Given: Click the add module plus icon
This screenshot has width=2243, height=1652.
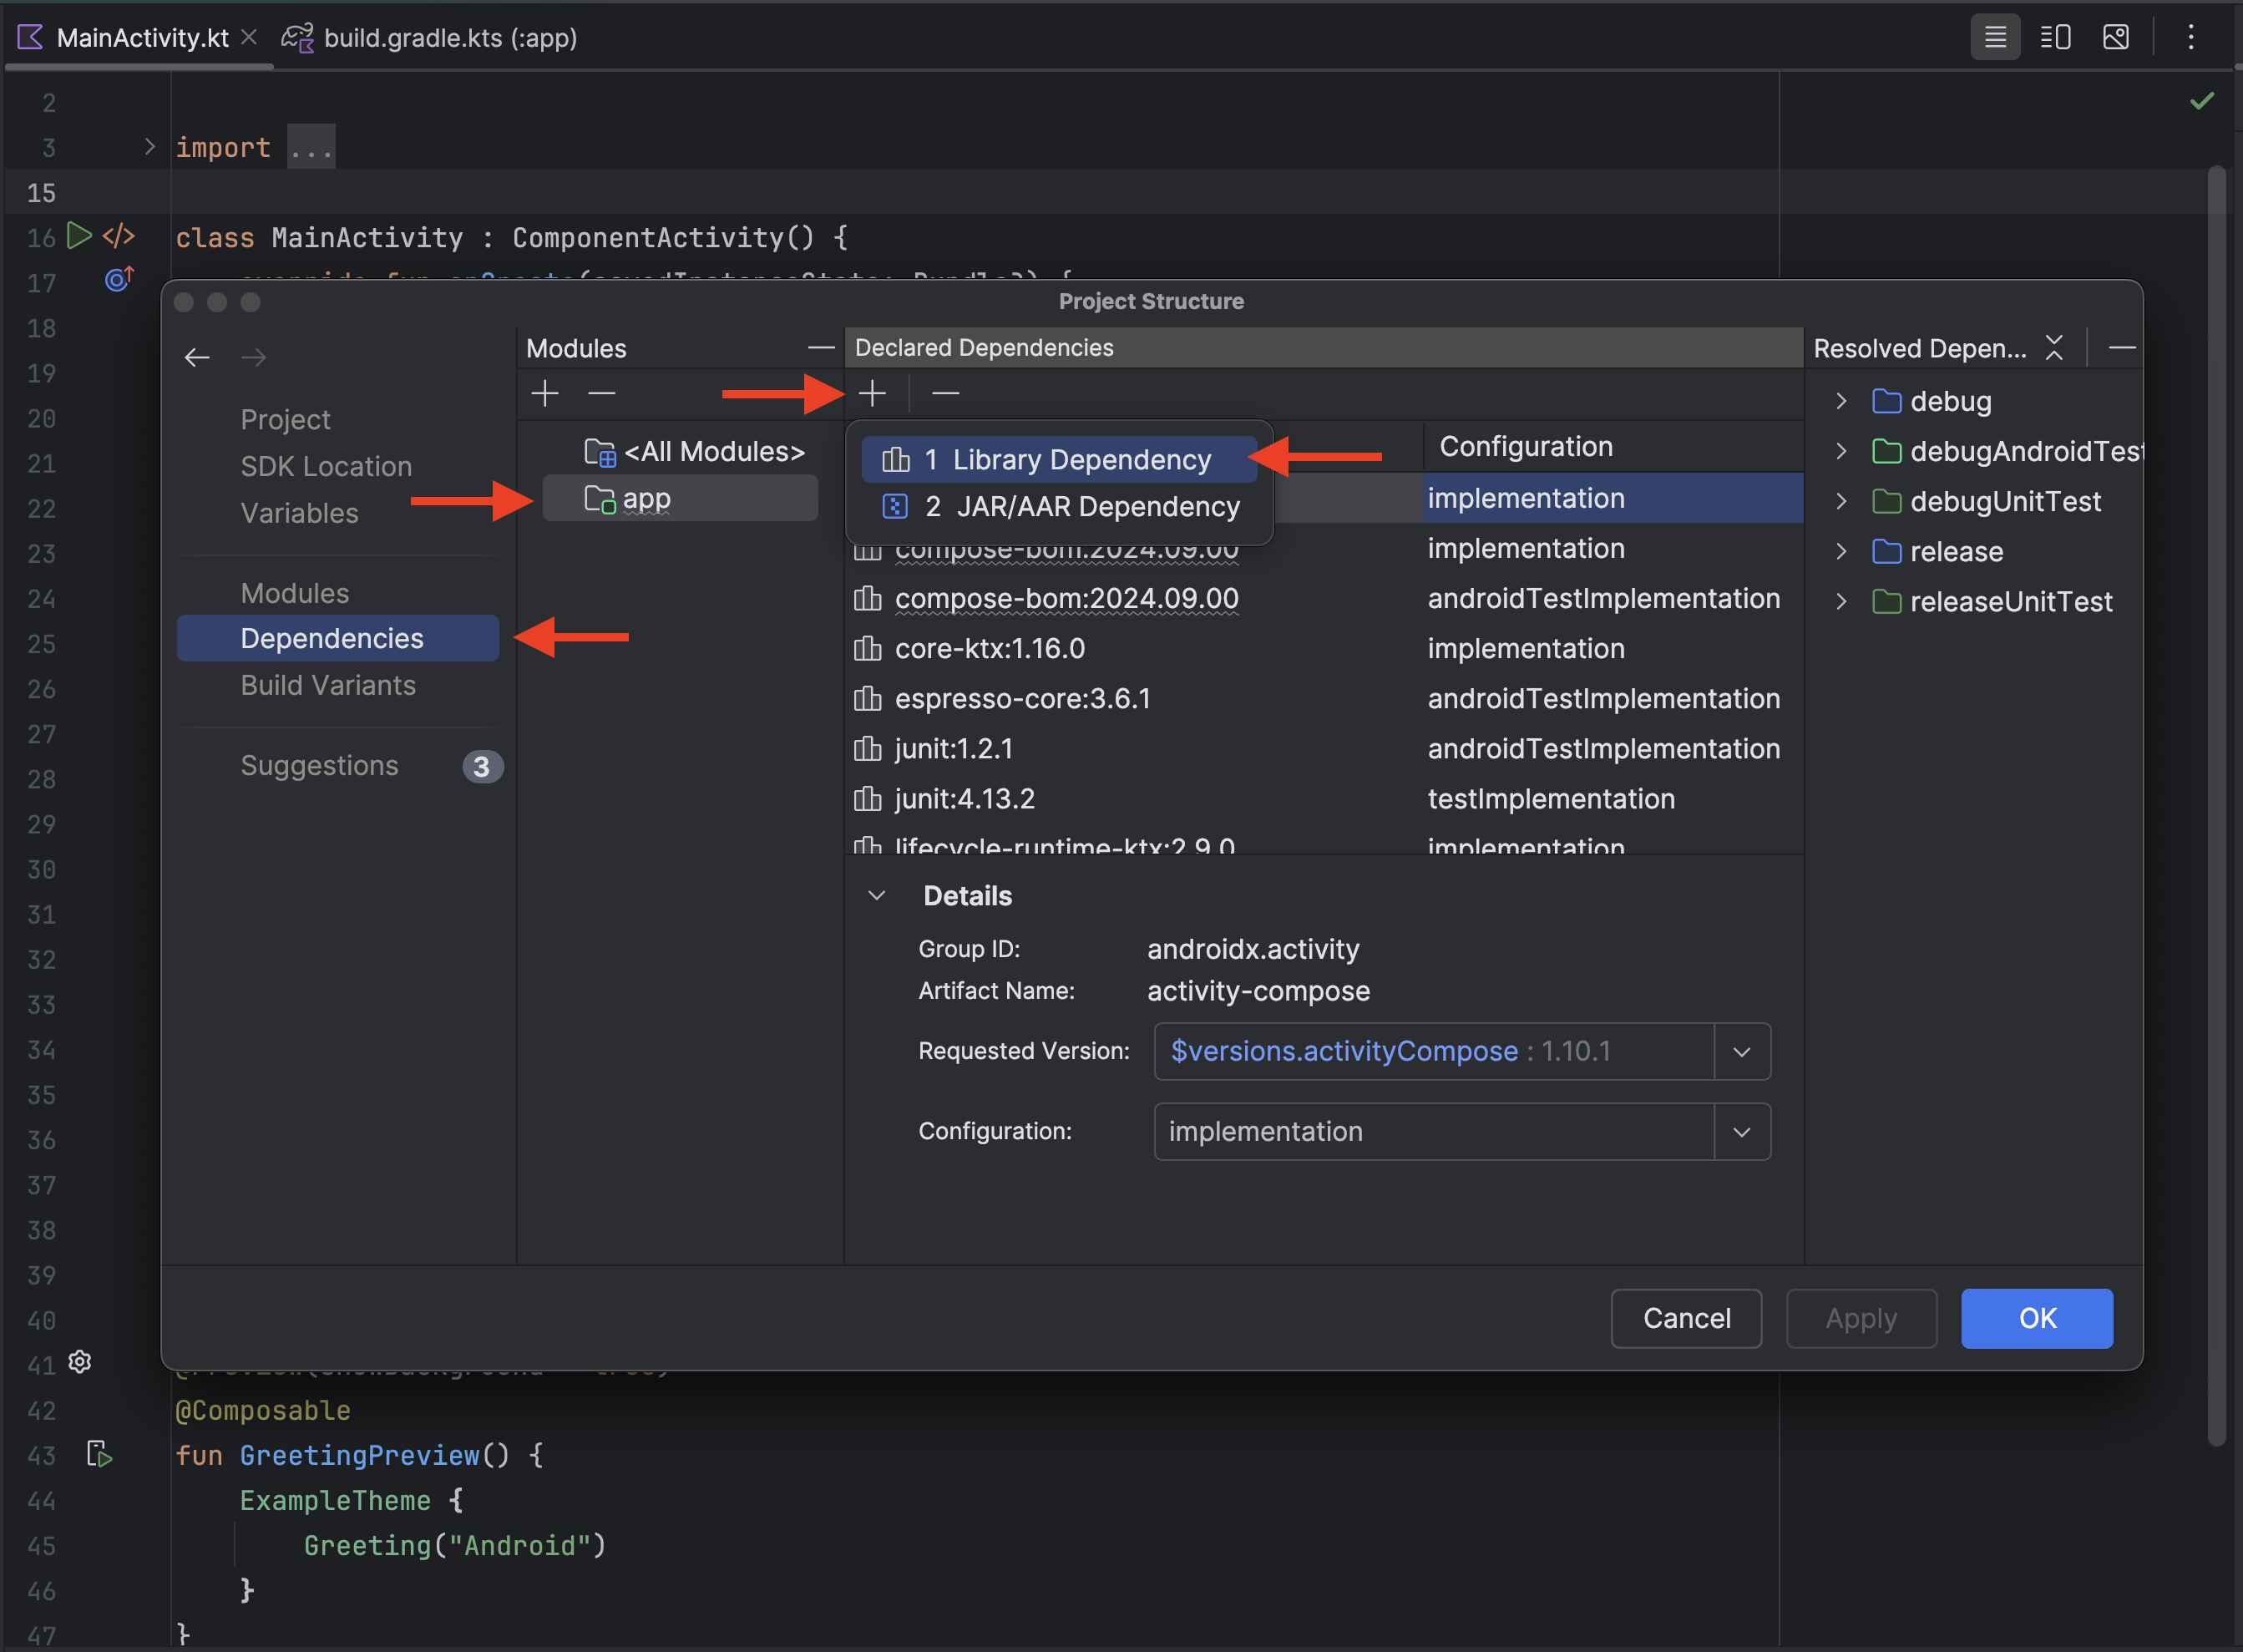Looking at the screenshot, I should pos(545,393).
